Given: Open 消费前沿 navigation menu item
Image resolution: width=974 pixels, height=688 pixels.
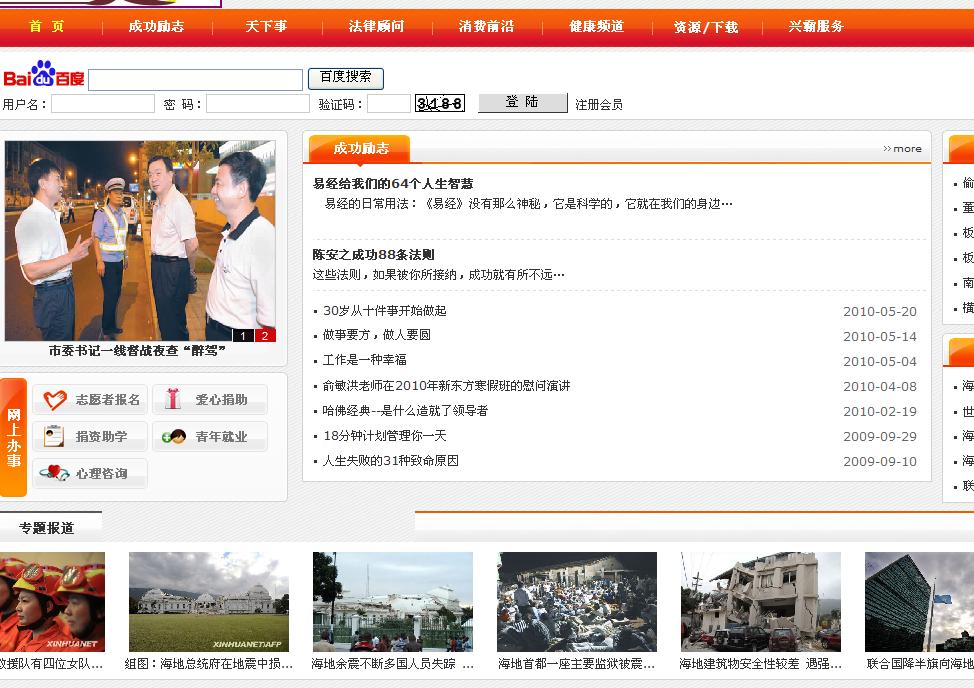Looking at the screenshot, I should click(486, 27).
